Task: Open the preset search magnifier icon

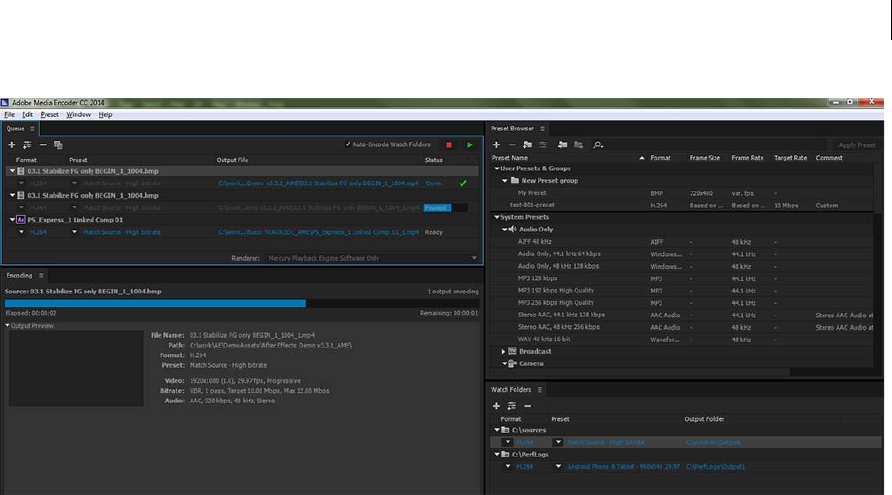Action: tap(598, 145)
